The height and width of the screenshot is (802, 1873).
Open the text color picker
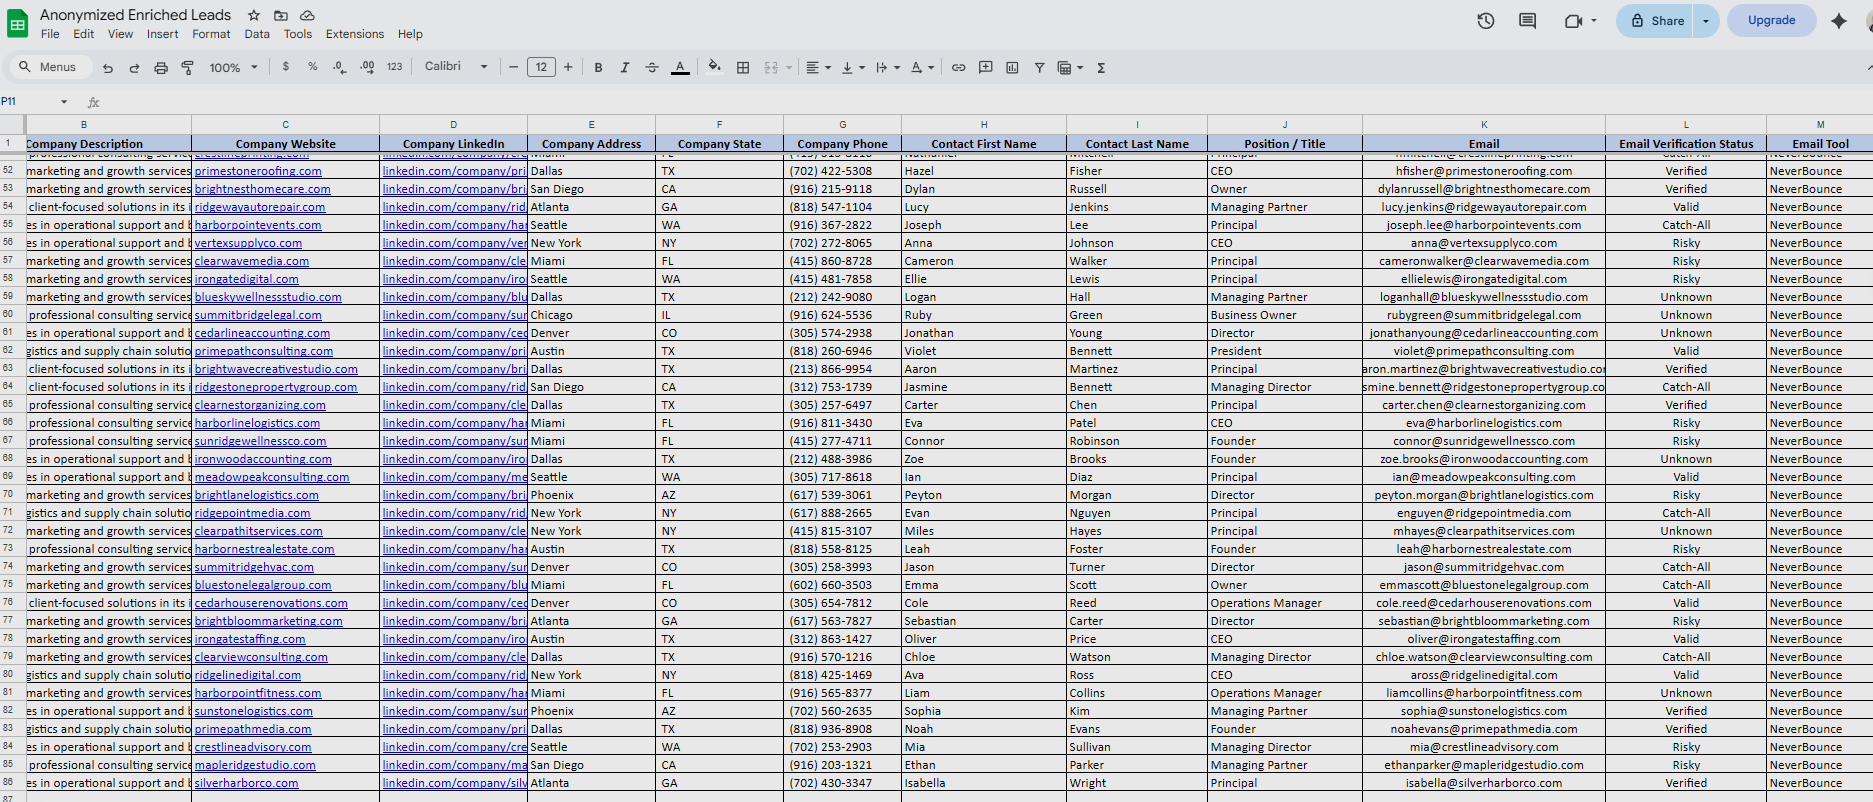coord(680,68)
